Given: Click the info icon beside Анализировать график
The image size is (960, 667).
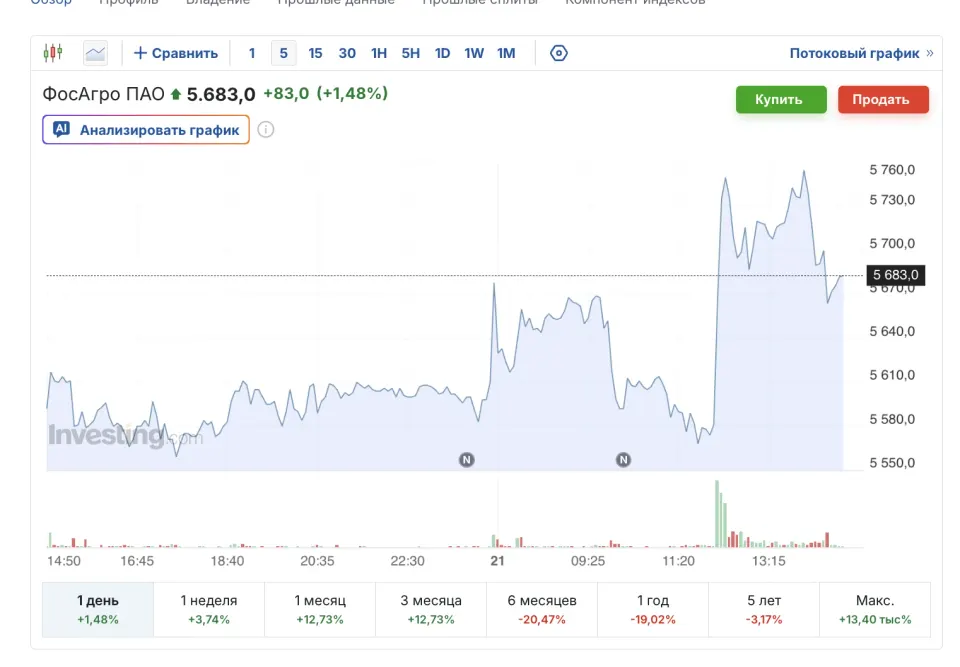Looking at the screenshot, I should [x=266, y=130].
